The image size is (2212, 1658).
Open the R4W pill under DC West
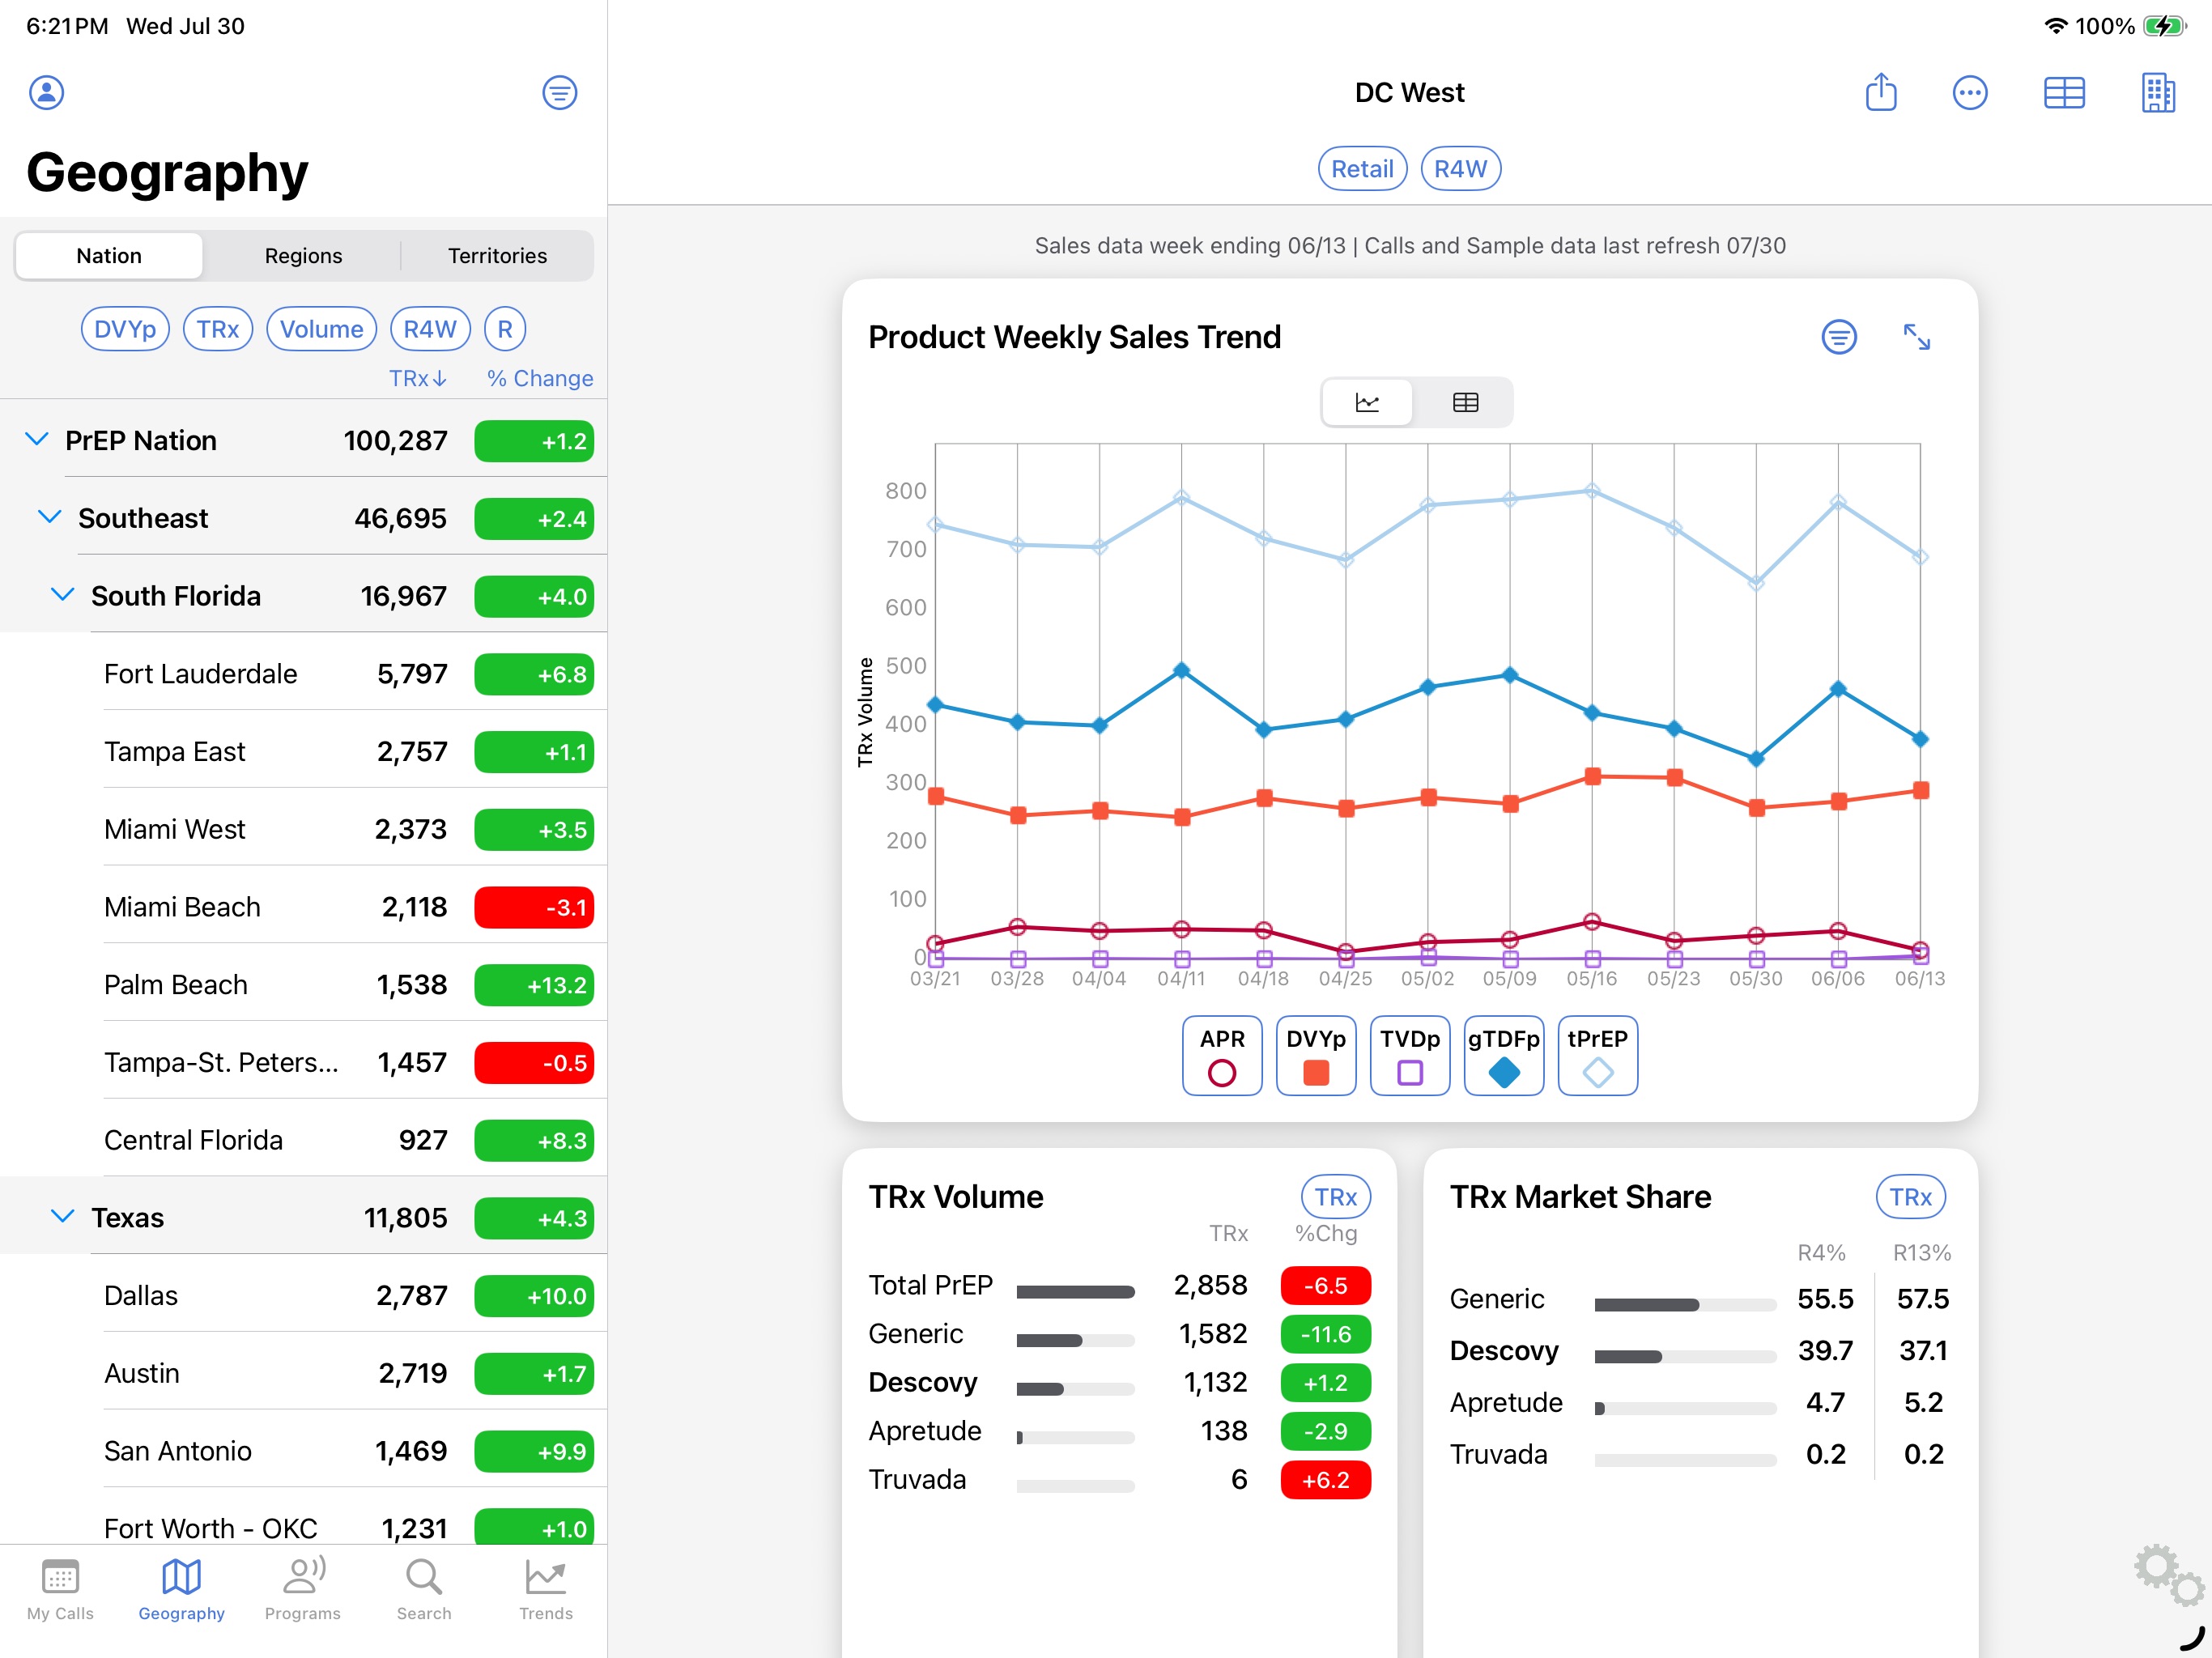[x=1460, y=169]
